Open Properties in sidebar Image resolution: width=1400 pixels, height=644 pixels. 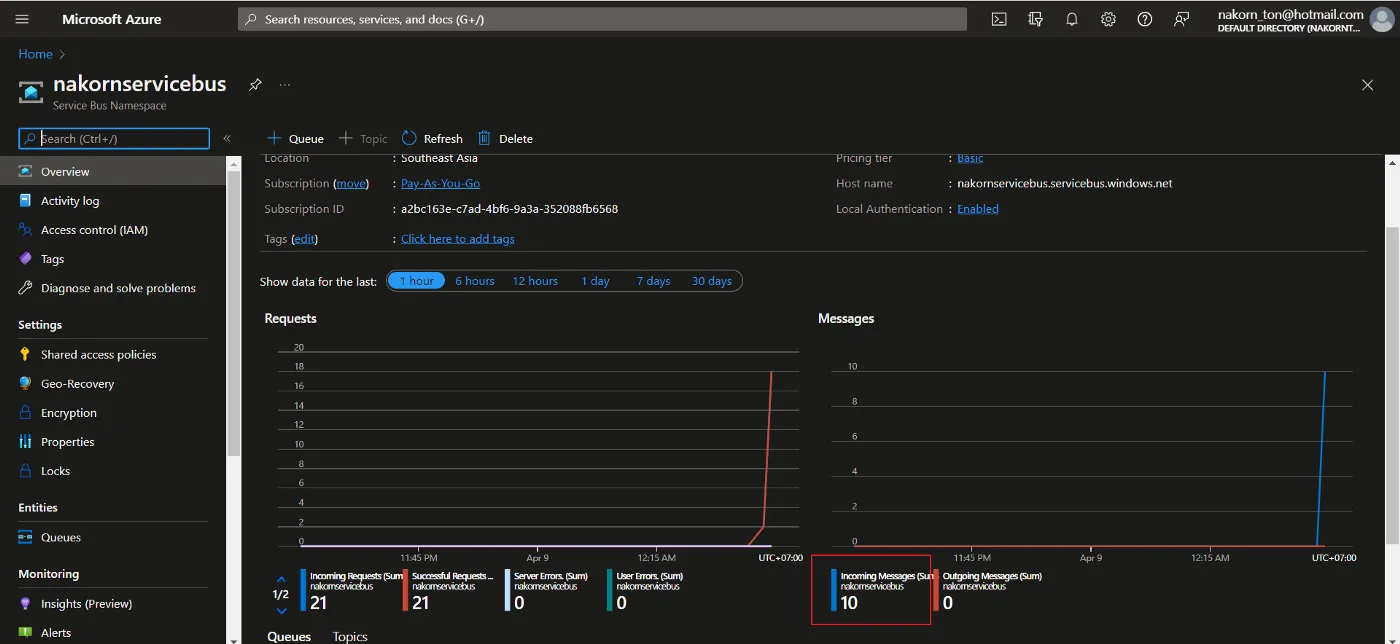(x=68, y=442)
